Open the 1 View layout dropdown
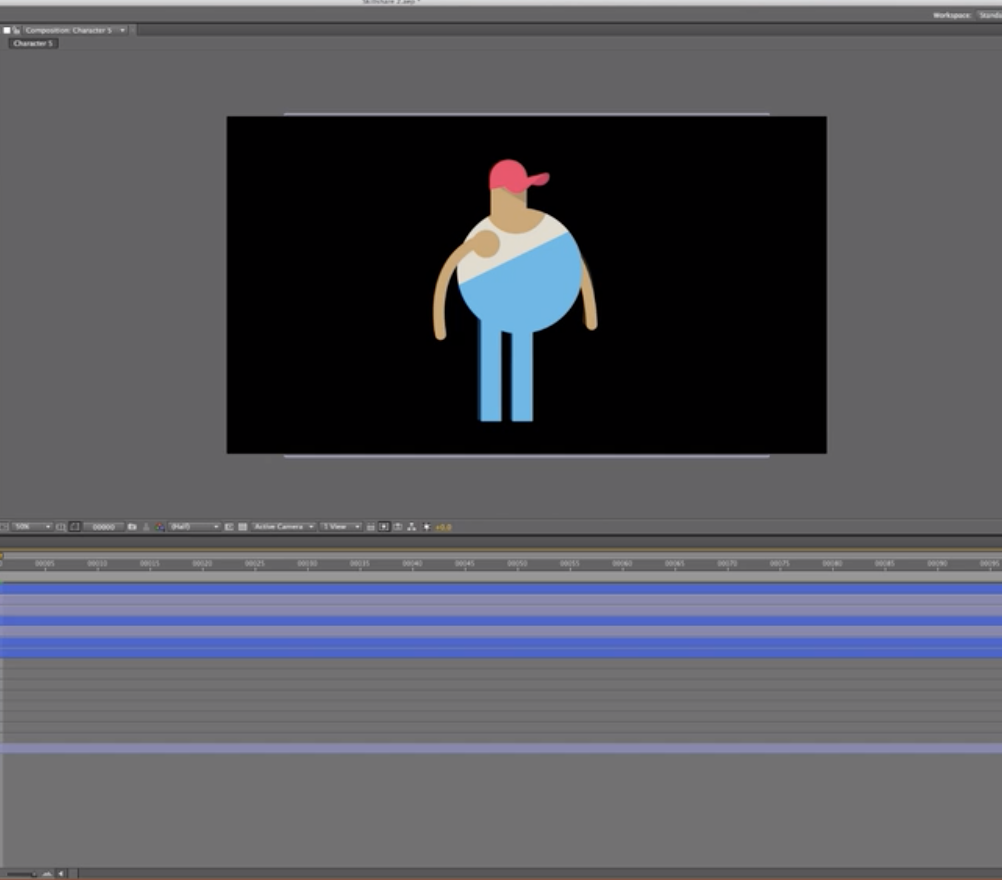This screenshot has height=880, width=1002. click(339, 526)
